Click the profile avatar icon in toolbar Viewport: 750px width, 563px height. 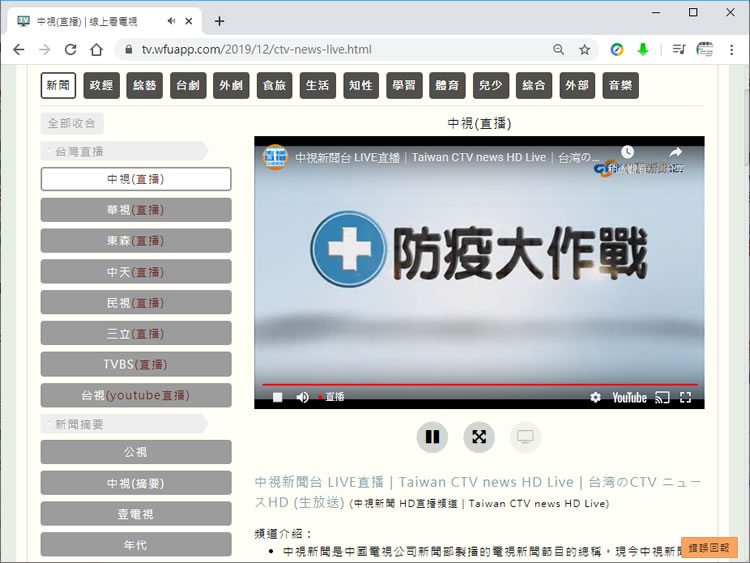tap(705, 49)
